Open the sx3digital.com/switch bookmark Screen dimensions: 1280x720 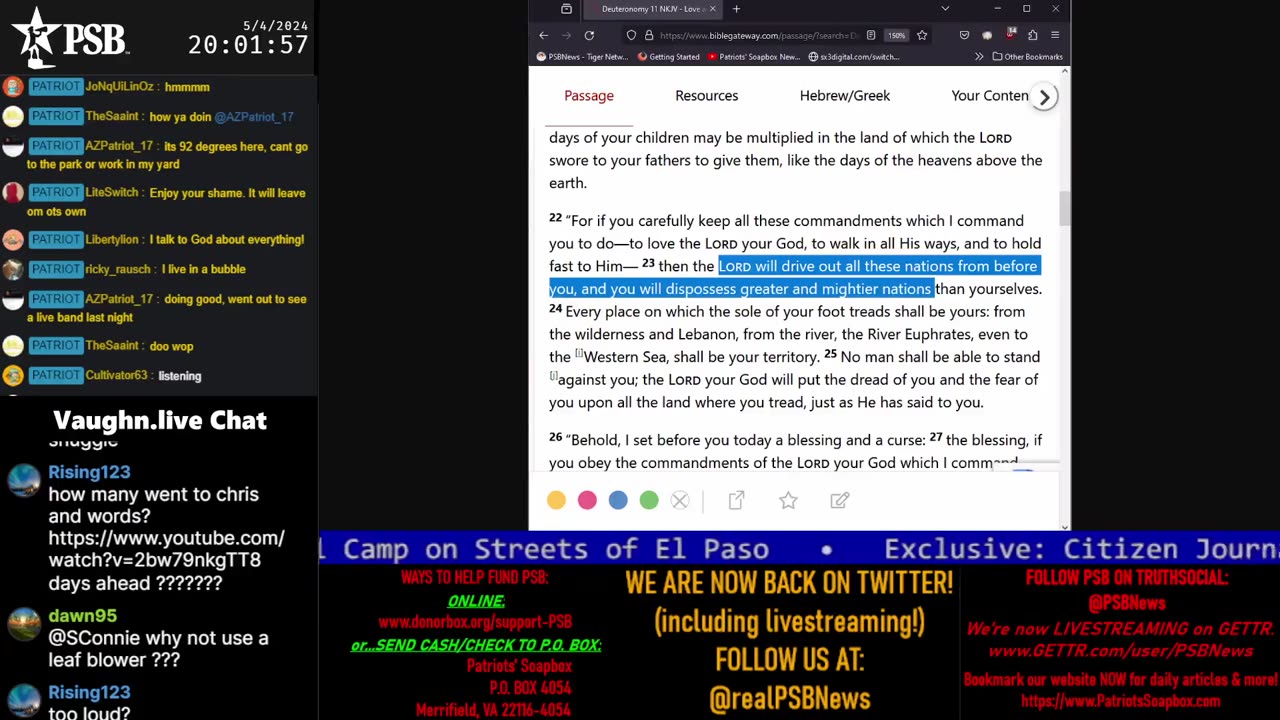(854, 57)
